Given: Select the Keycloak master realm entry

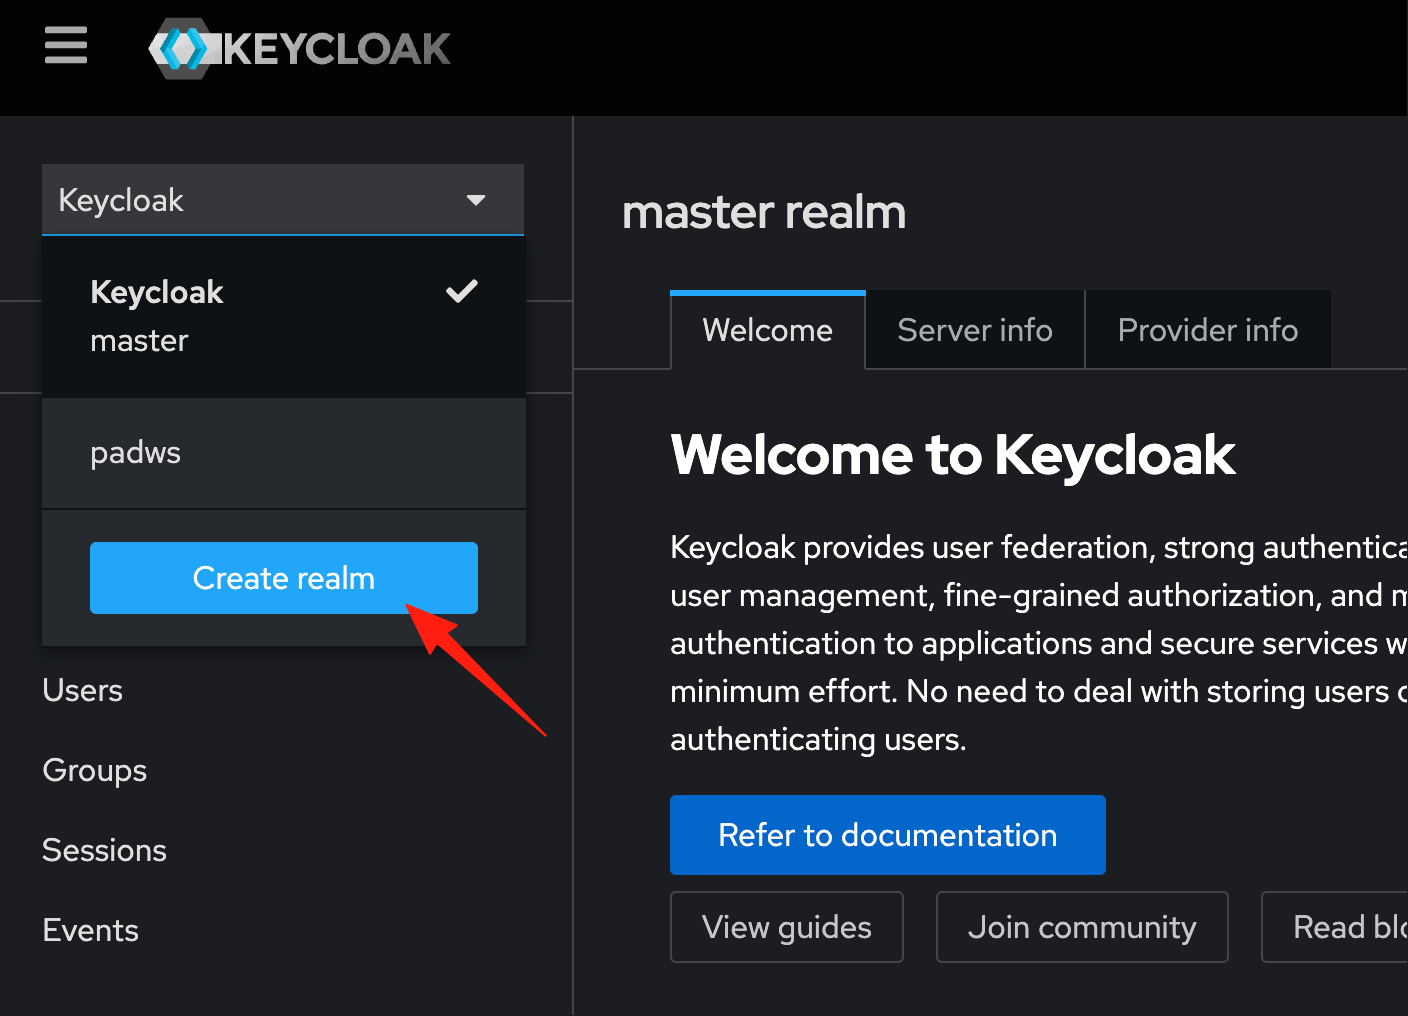Looking at the screenshot, I should pos(284,317).
